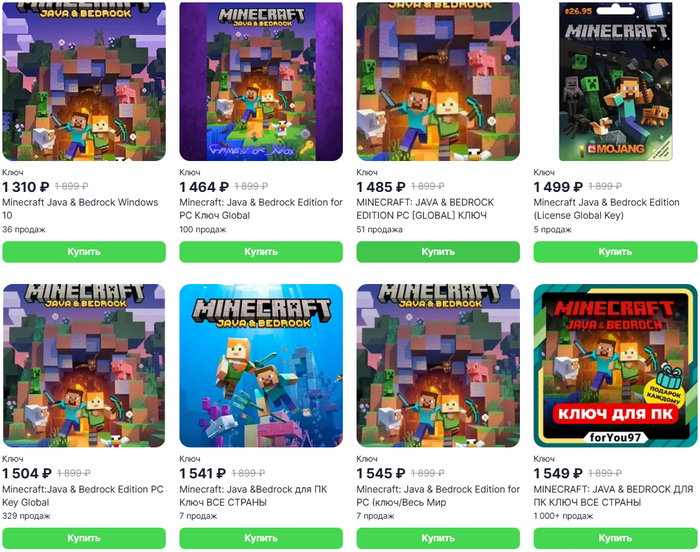Screen dimensions: 700x552
Task: Buy the 1 504 ₽ Key Global listing
Action: 84,538
